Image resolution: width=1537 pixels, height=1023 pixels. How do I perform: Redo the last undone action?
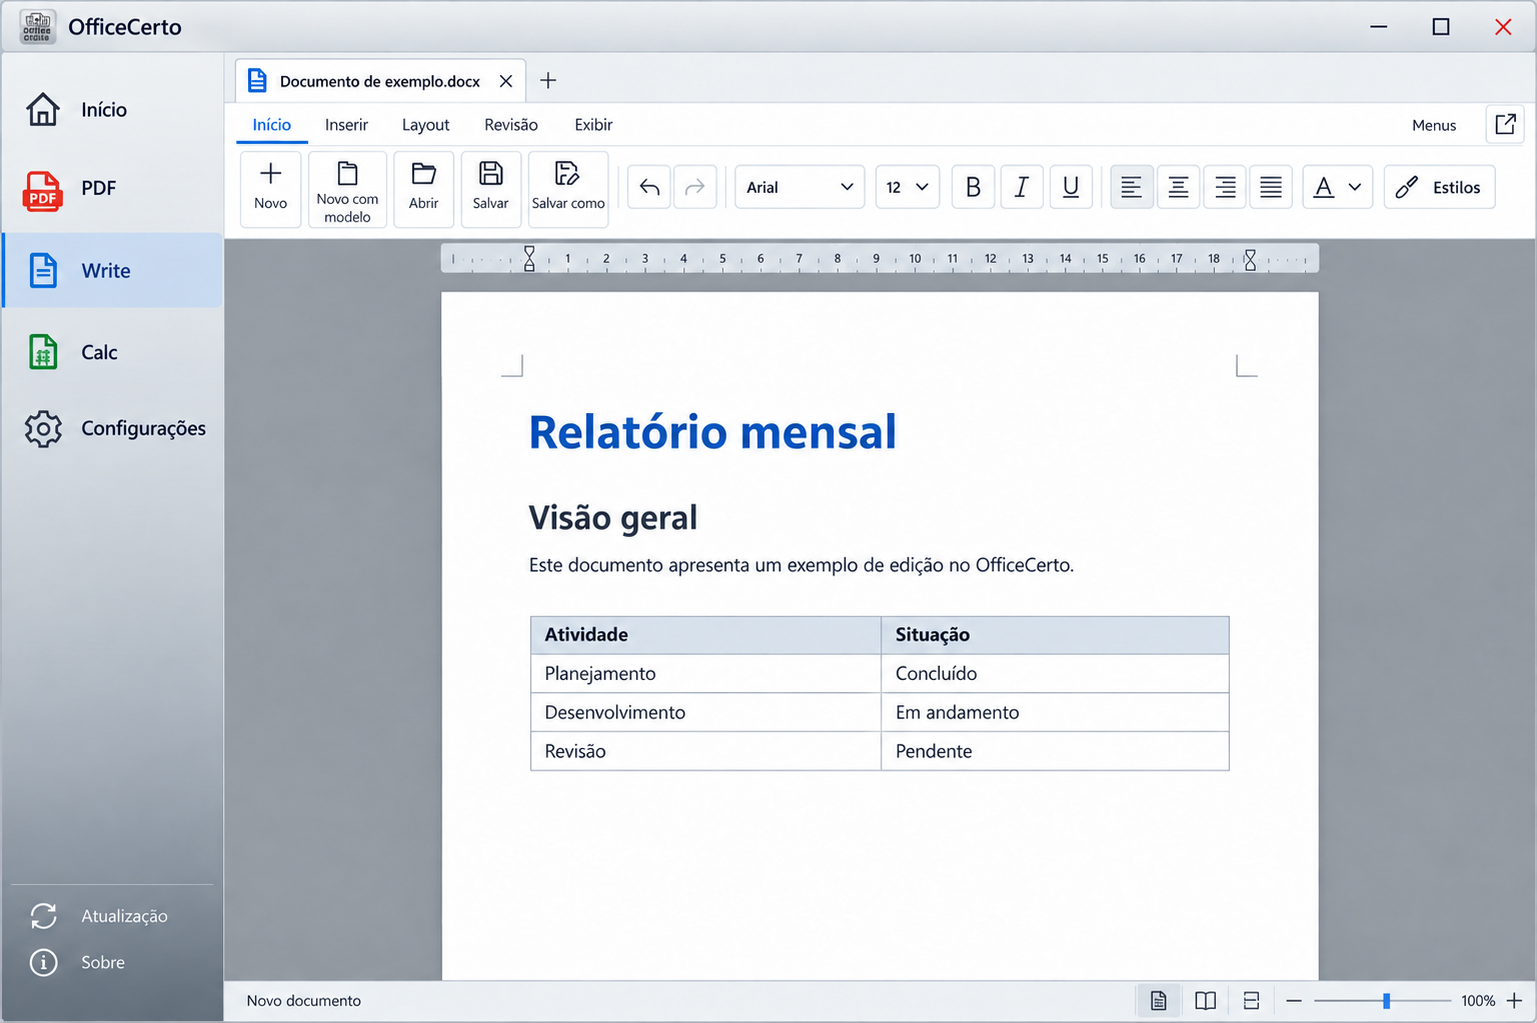coord(695,187)
